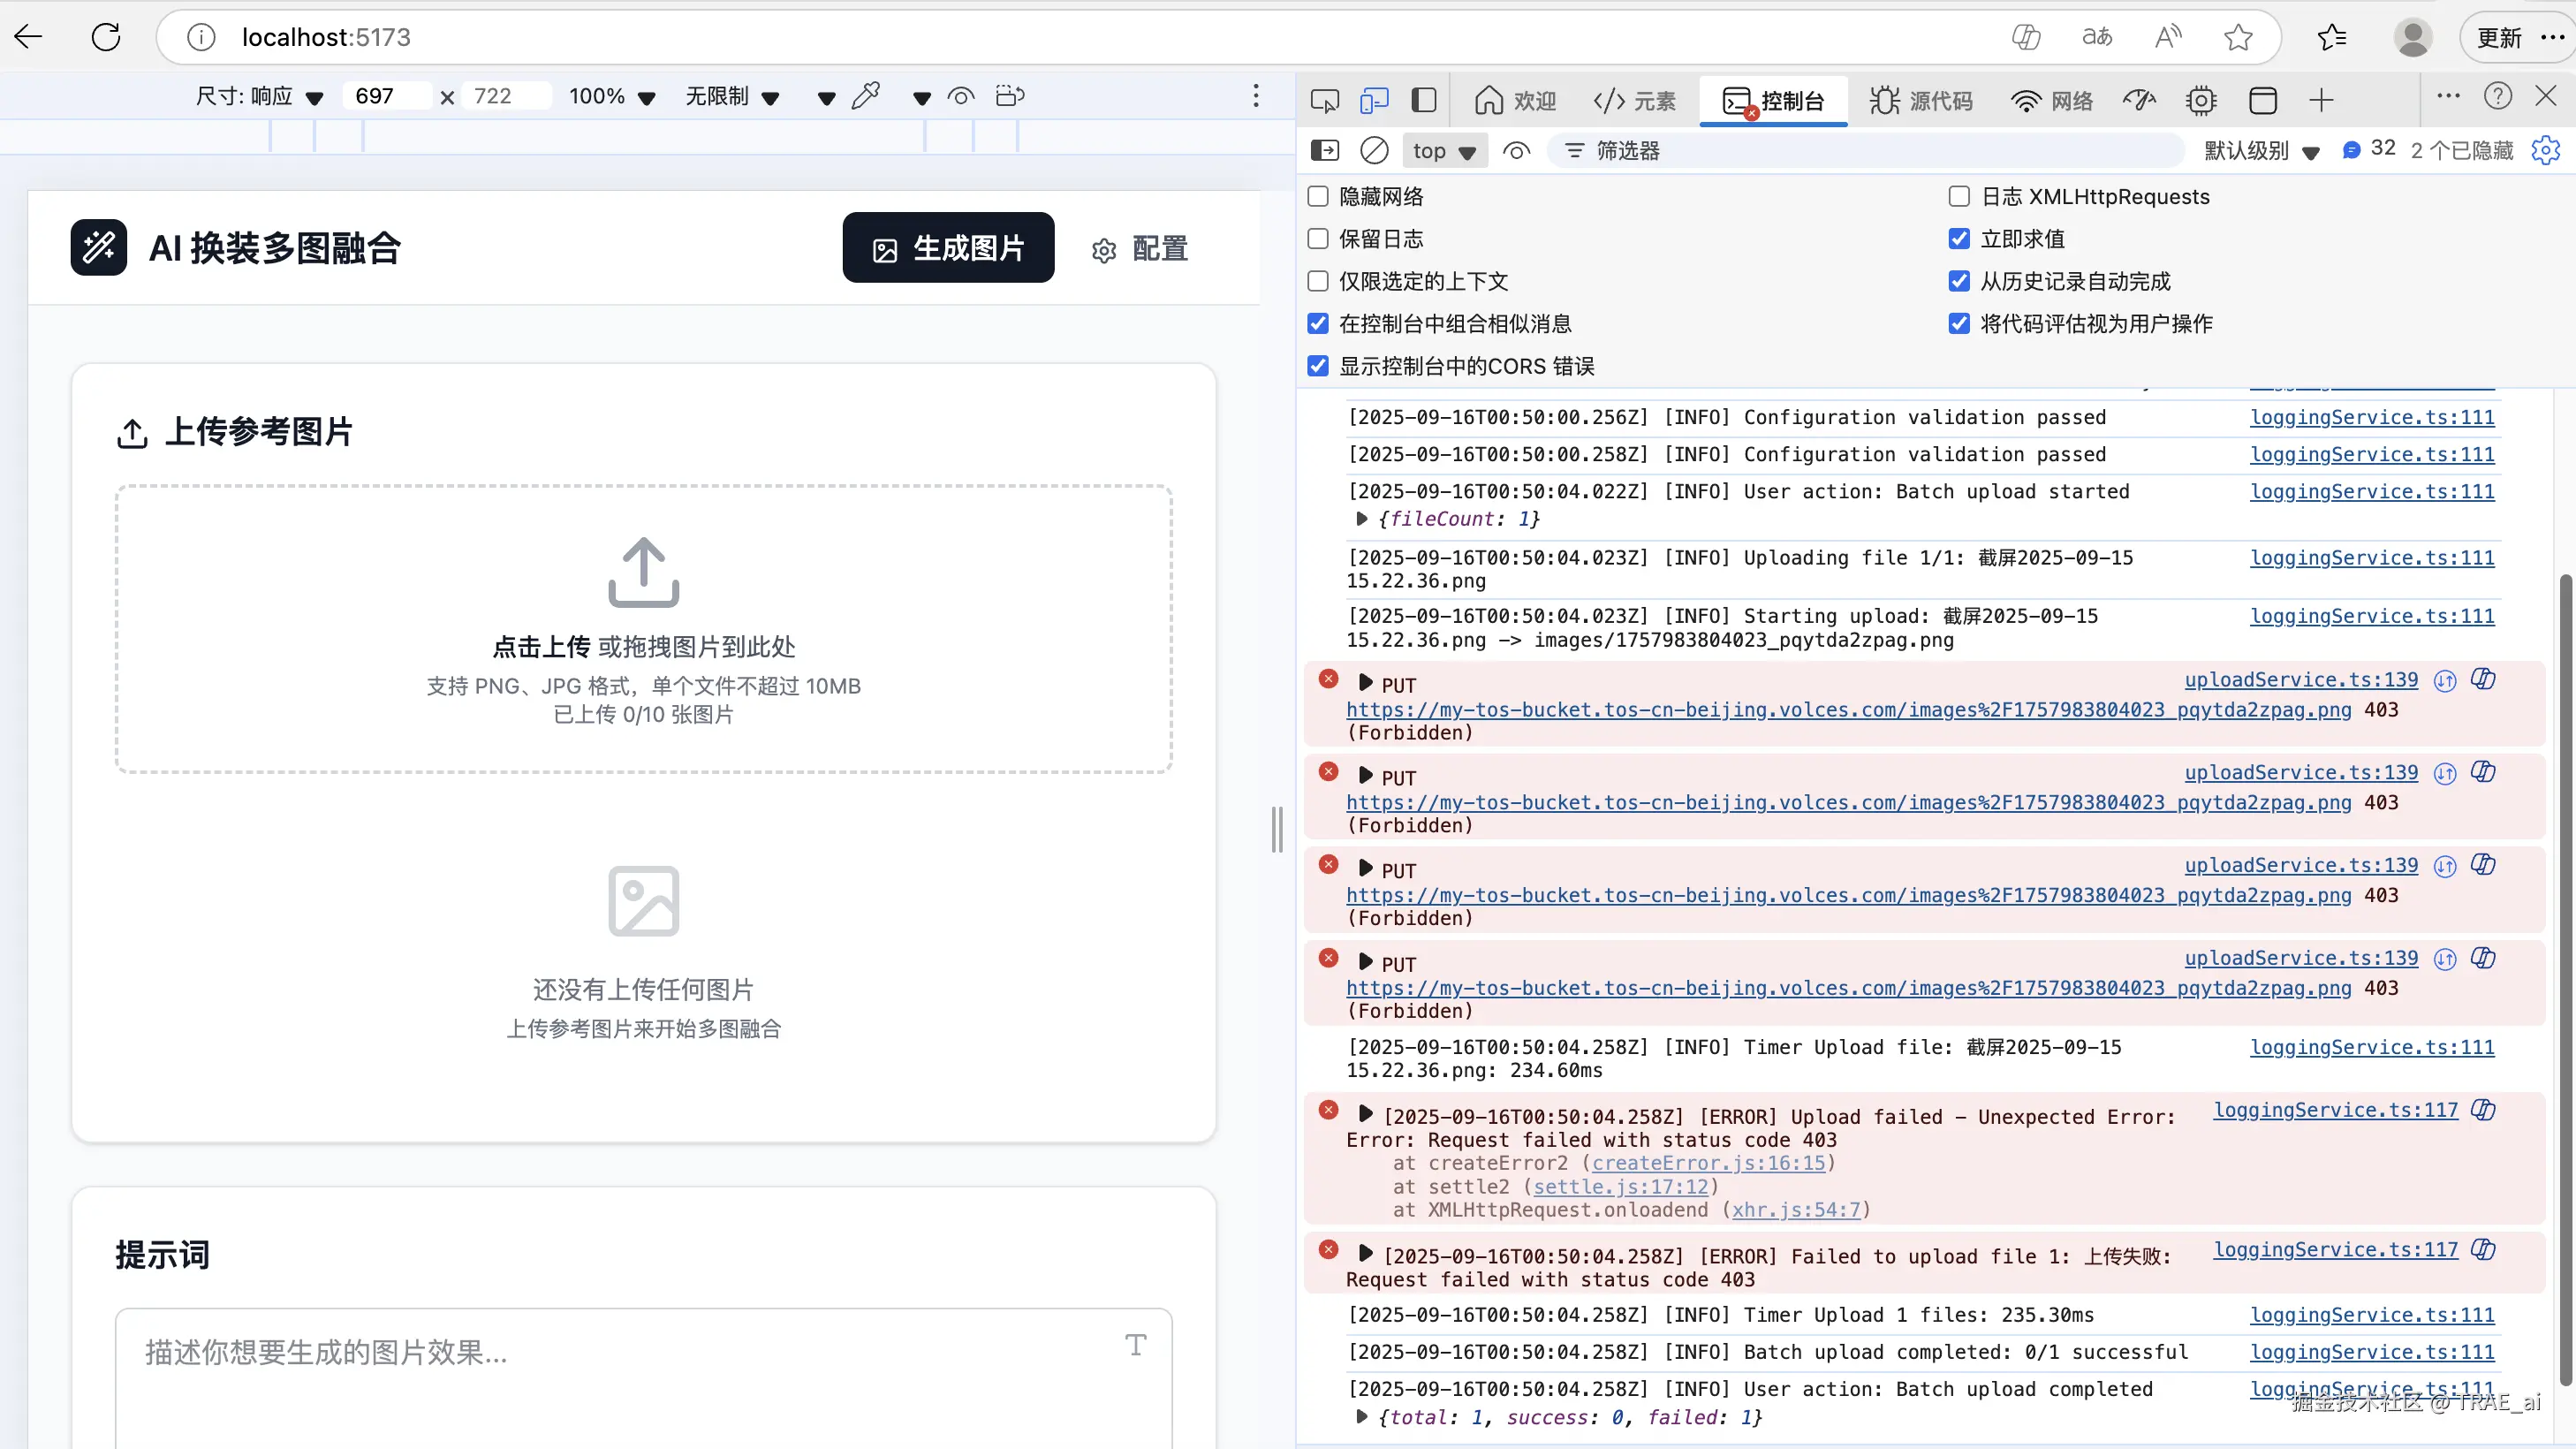This screenshot has height=1449, width=2576.
Task: Click the eyedropper icon in device toolbar
Action: (865, 96)
